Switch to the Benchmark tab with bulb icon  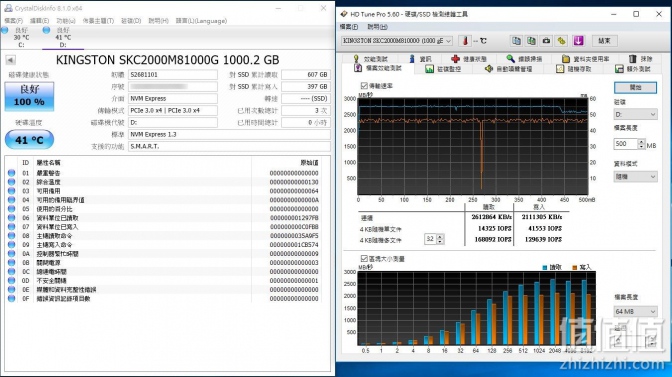(371, 59)
